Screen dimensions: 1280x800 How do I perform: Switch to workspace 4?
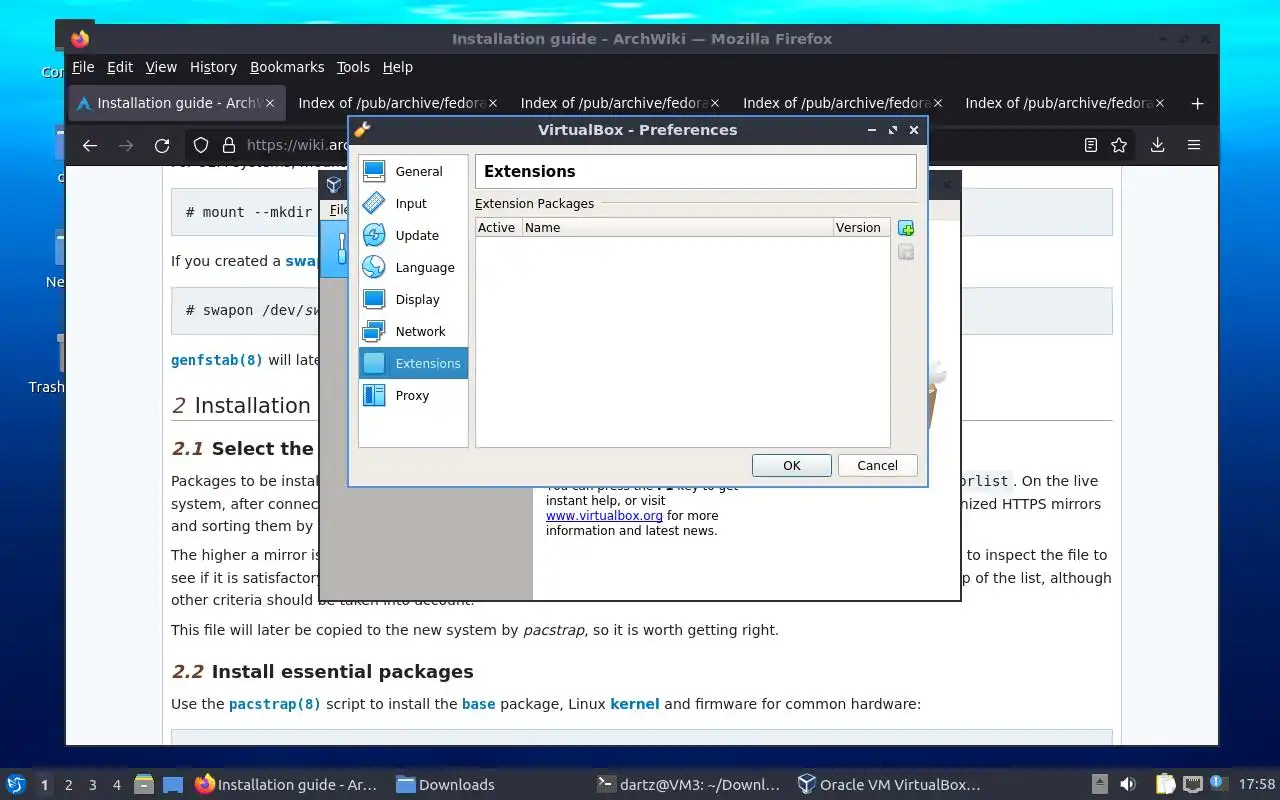pos(116,785)
